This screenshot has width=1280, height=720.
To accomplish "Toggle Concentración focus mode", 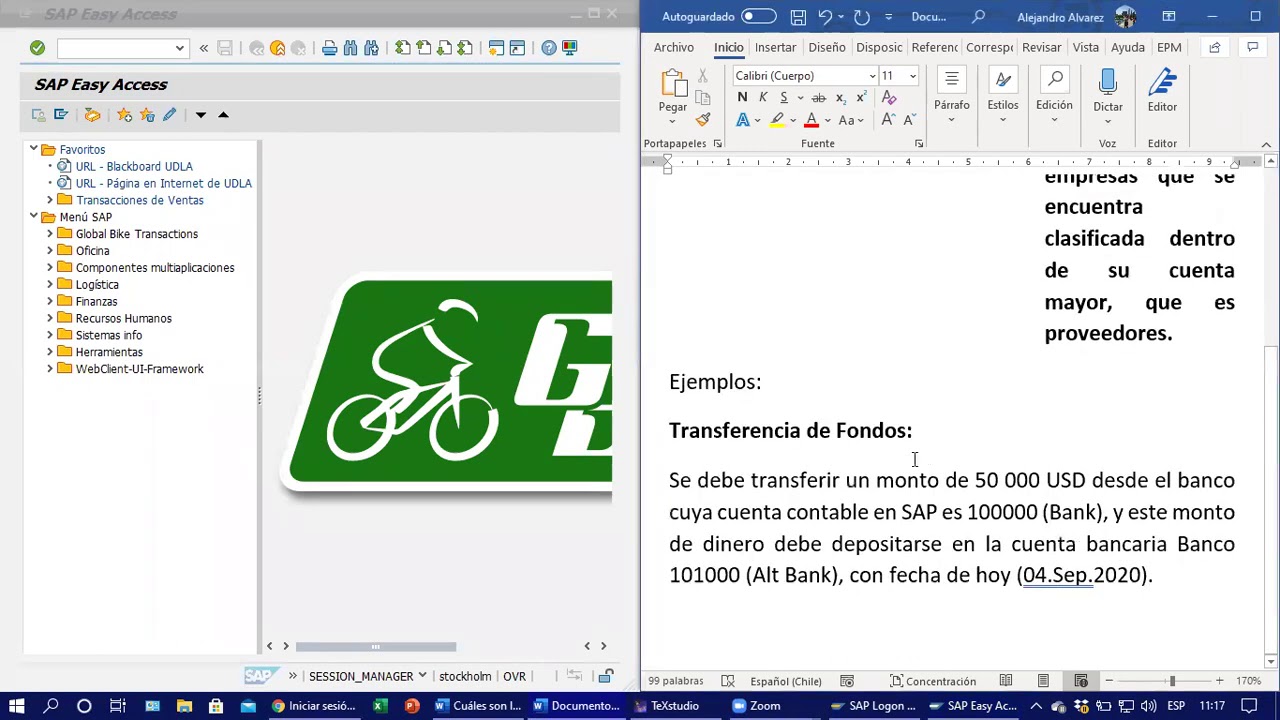I will (x=932, y=681).
